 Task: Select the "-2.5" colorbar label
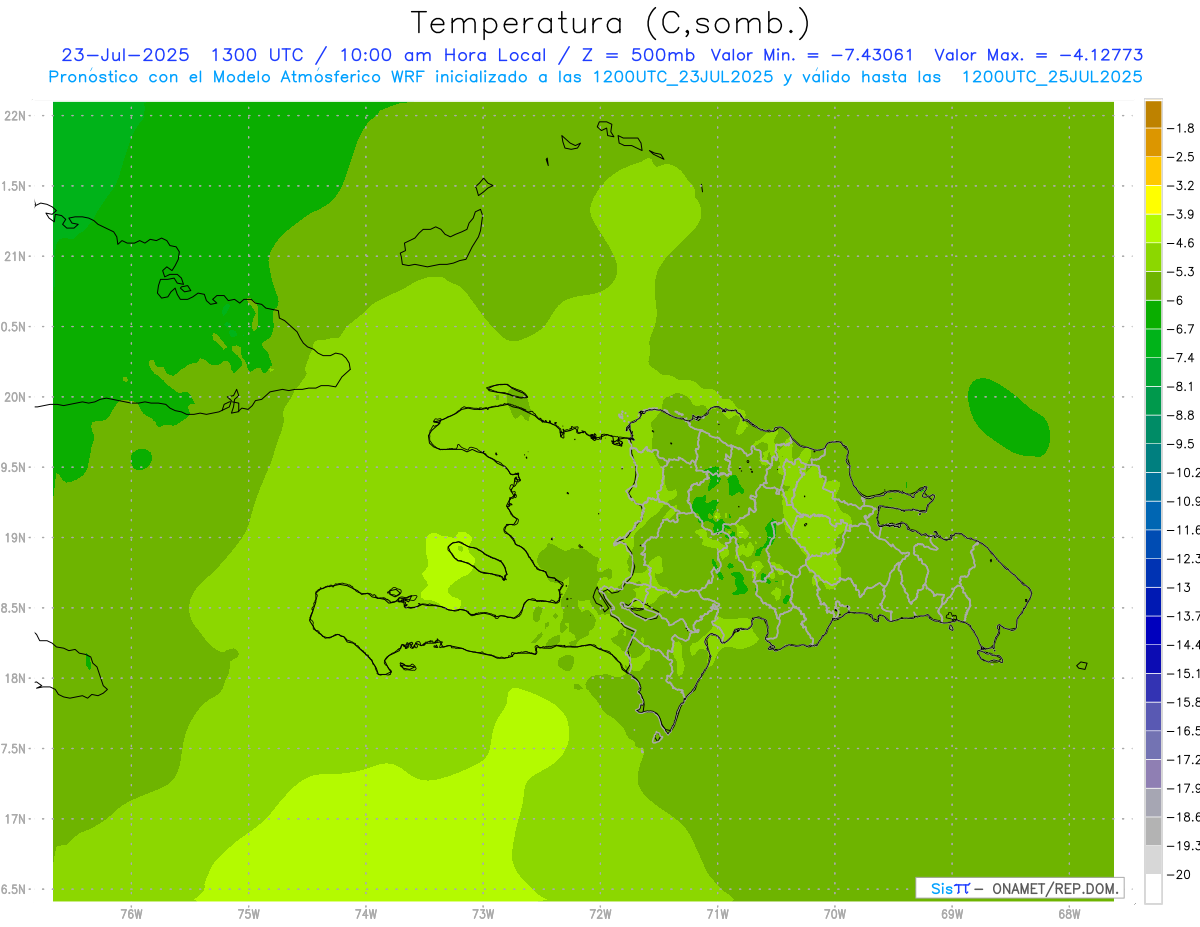(1182, 157)
